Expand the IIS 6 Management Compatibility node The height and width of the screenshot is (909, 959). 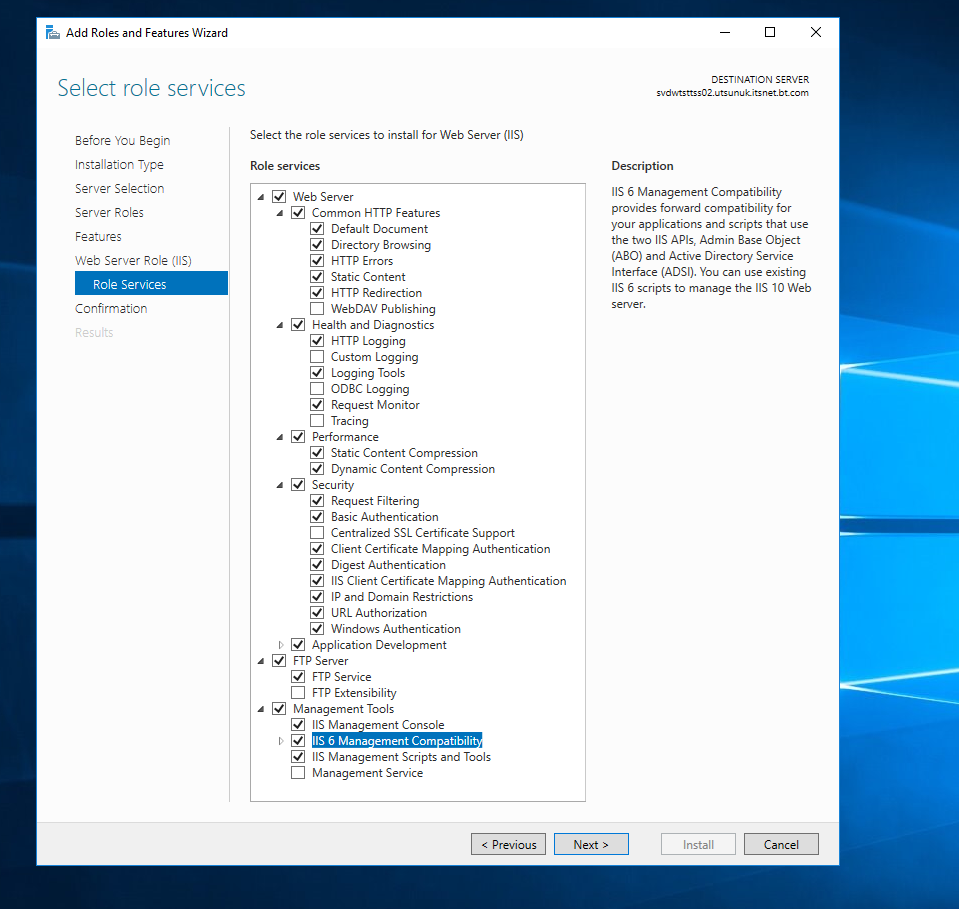click(281, 741)
